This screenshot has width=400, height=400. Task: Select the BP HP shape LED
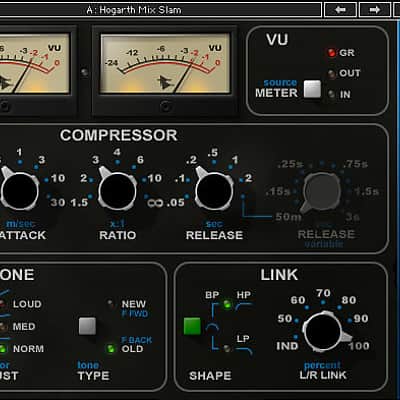click(227, 304)
